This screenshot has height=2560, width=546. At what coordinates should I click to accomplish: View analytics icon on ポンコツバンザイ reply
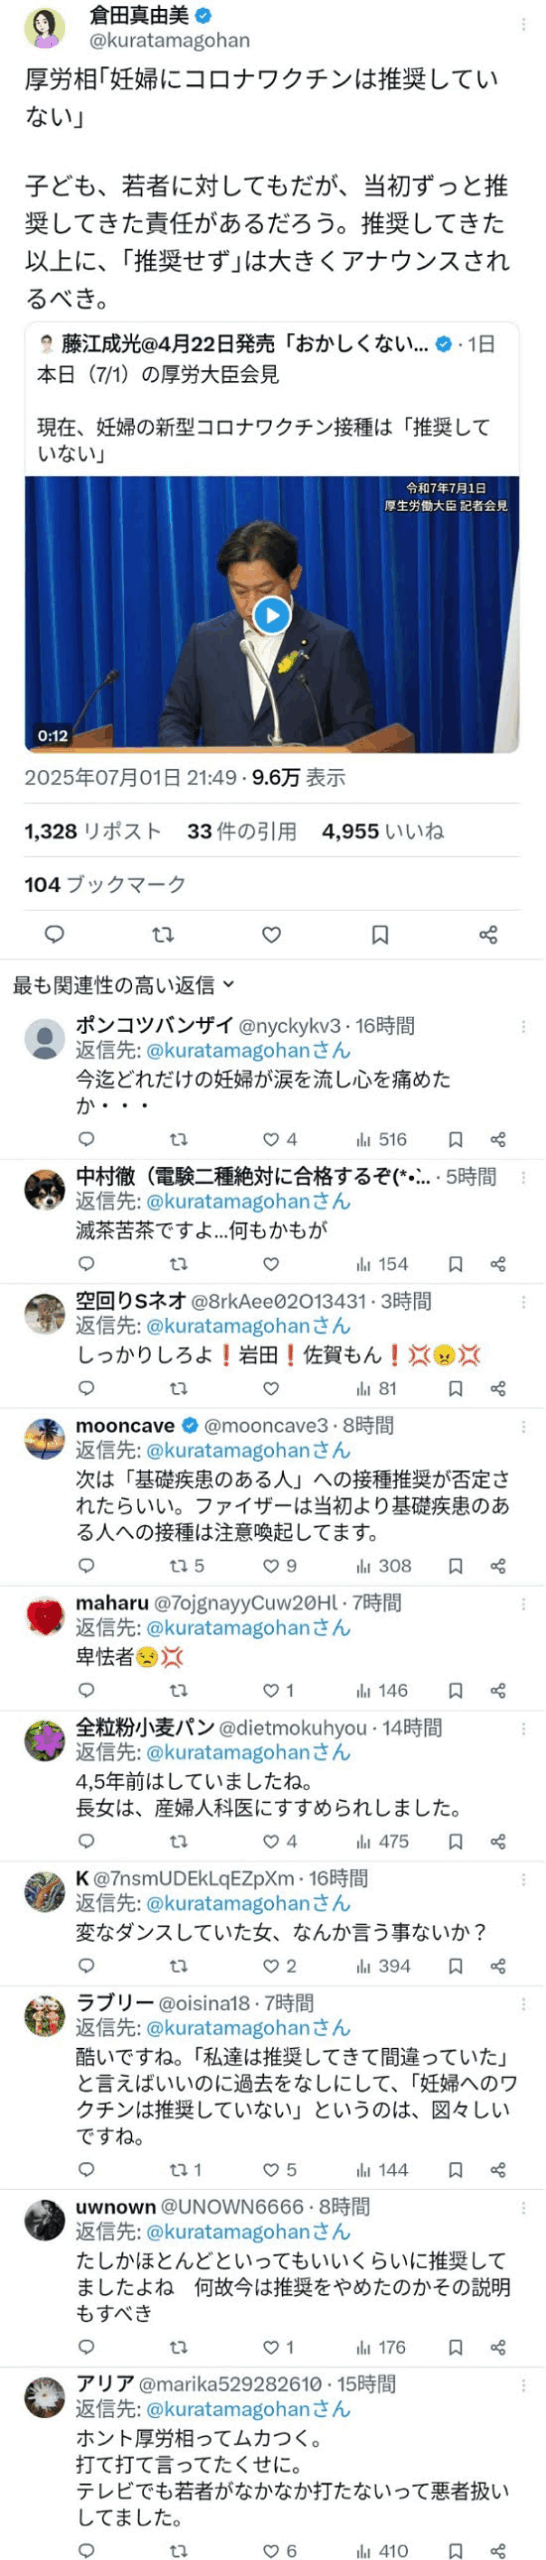pyautogui.click(x=381, y=1139)
